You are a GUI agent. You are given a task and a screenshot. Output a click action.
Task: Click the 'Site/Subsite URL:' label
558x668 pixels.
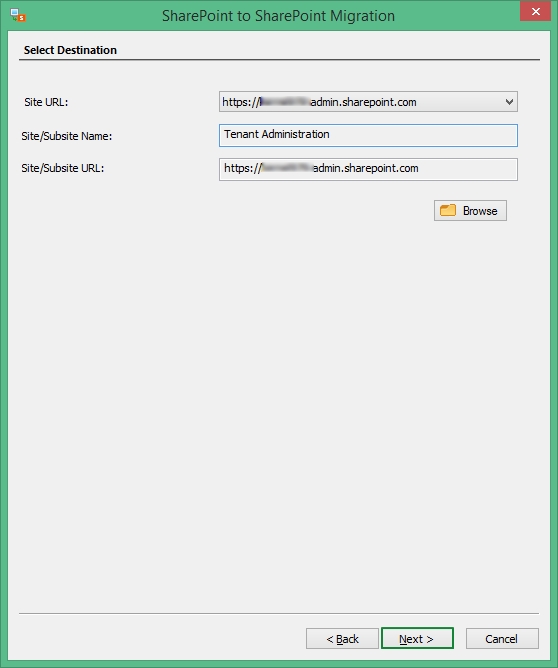coord(63,168)
